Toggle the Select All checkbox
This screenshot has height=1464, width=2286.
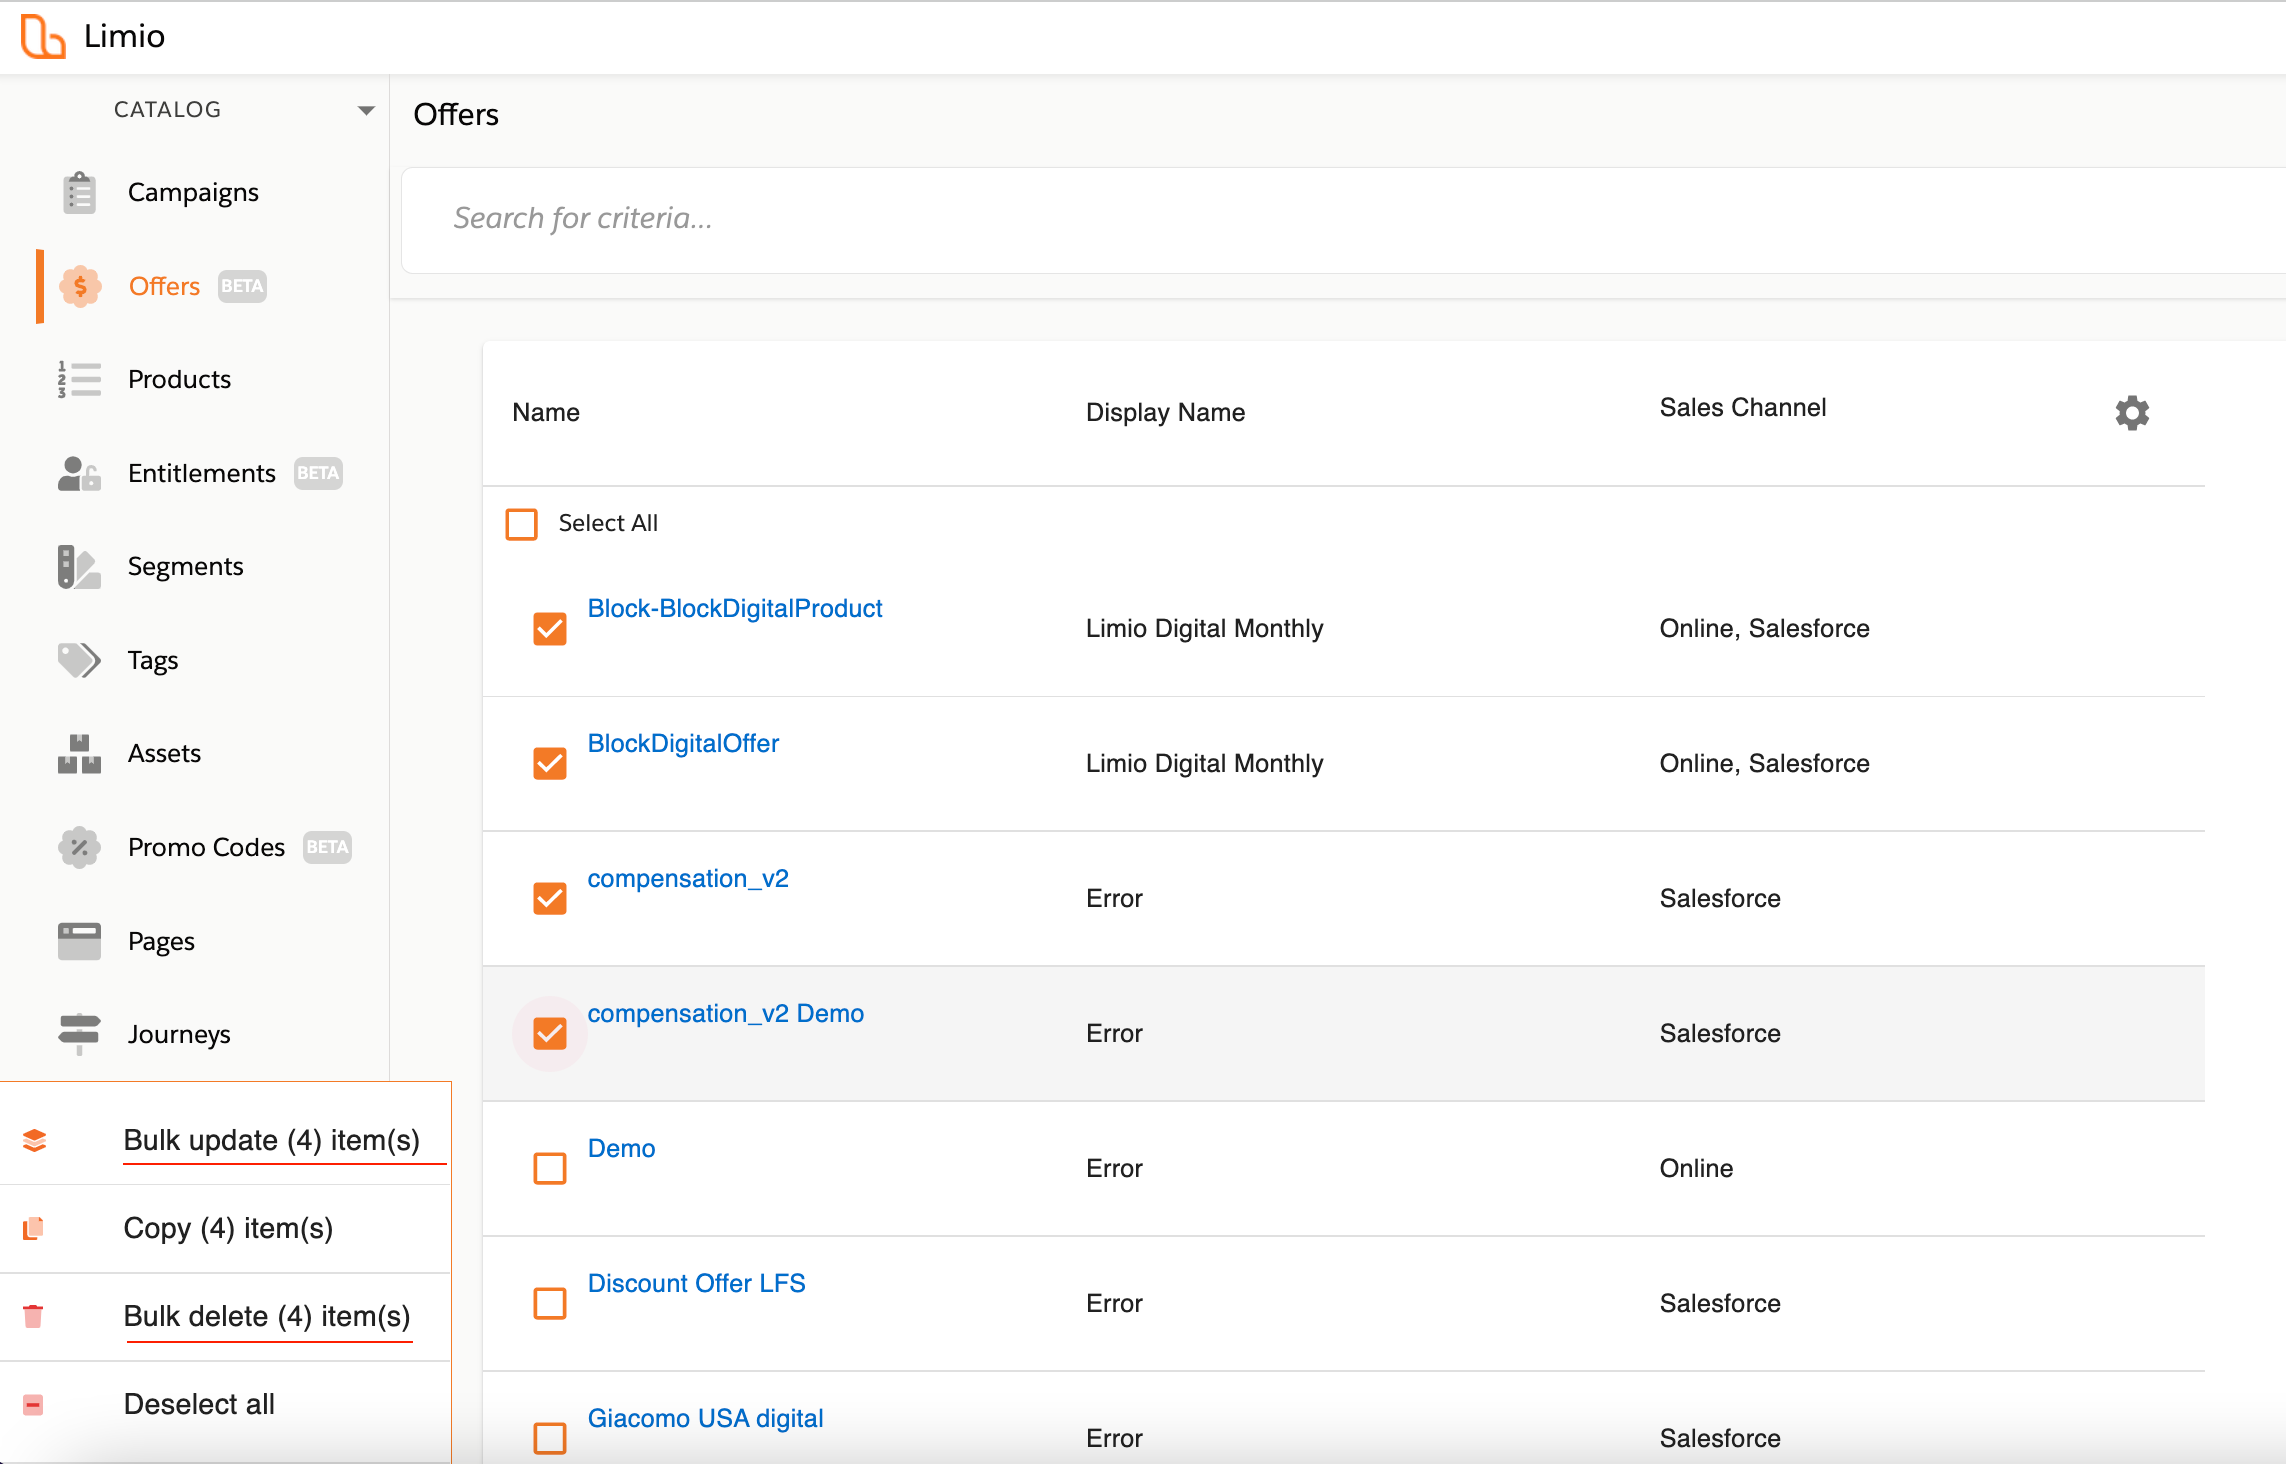[522, 524]
